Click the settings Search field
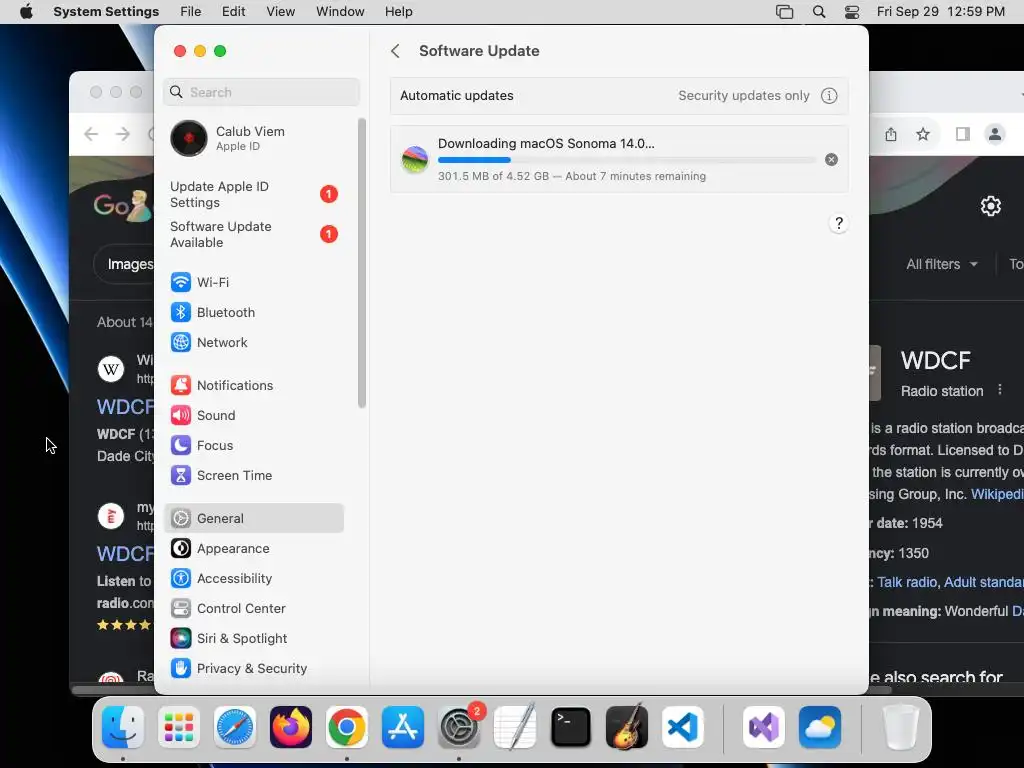This screenshot has width=1024, height=768. pos(261,92)
